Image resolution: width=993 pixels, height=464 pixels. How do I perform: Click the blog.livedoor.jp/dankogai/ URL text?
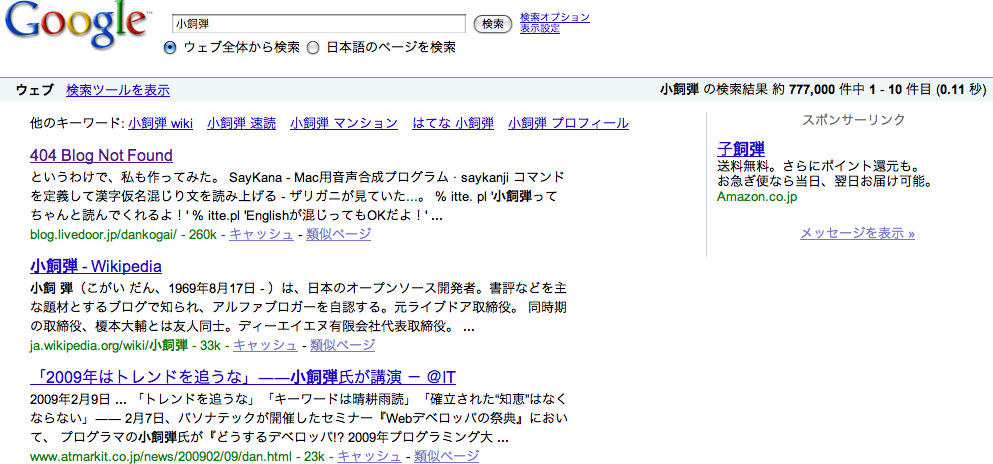[x=103, y=234]
